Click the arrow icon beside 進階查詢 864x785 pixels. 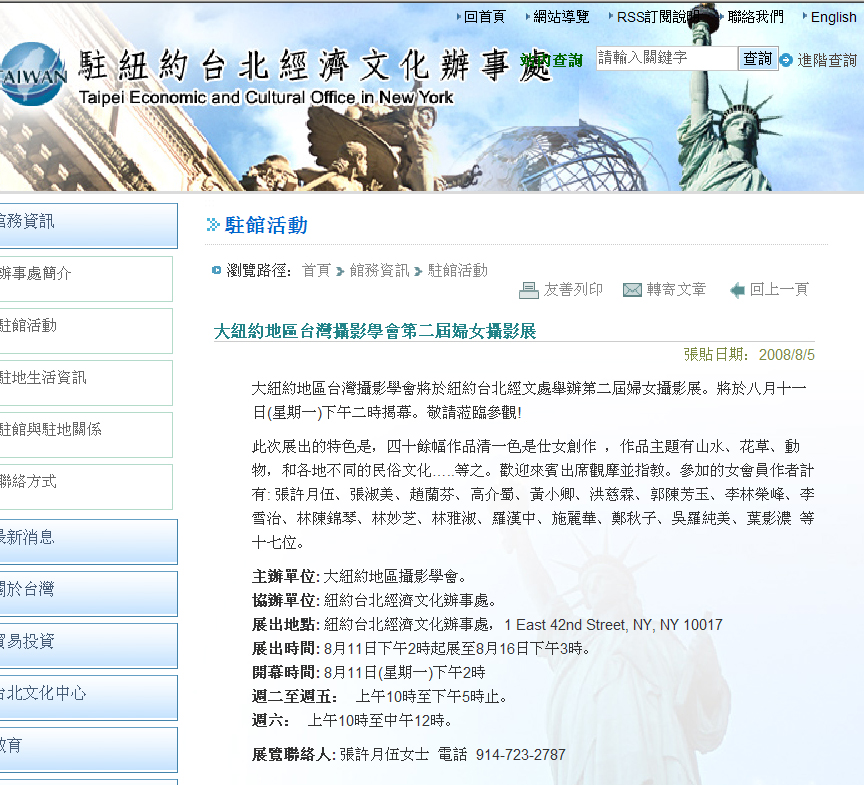pos(786,60)
